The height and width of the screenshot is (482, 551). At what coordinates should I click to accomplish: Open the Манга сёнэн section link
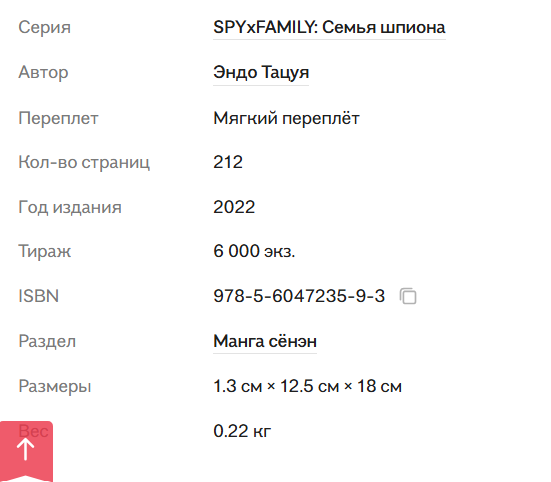[265, 341]
